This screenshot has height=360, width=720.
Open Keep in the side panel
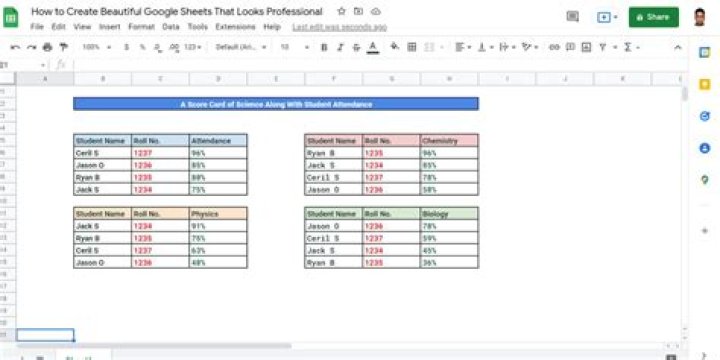click(x=704, y=84)
